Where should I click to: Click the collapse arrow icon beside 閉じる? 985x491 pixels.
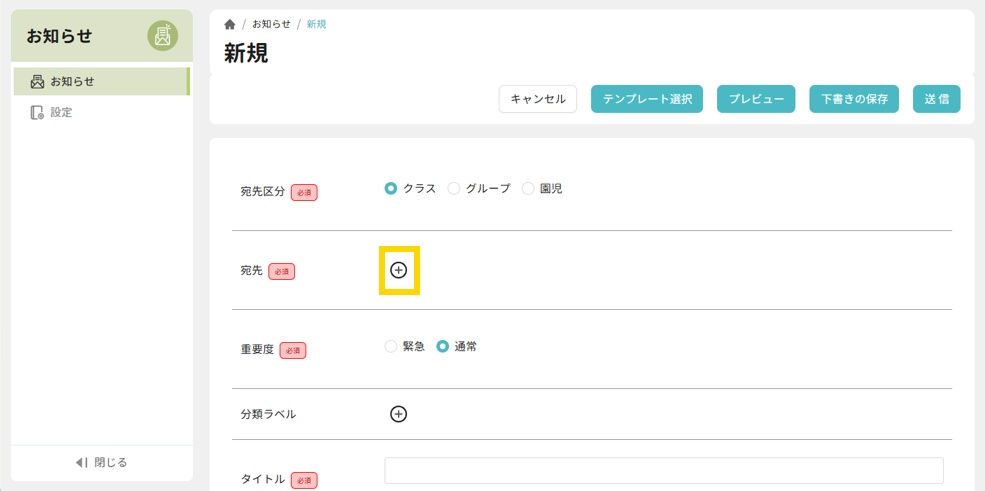(x=82, y=463)
